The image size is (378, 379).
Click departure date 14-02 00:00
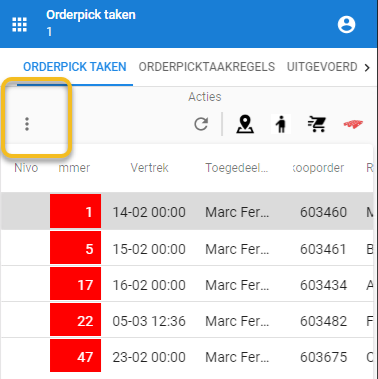[x=149, y=212]
